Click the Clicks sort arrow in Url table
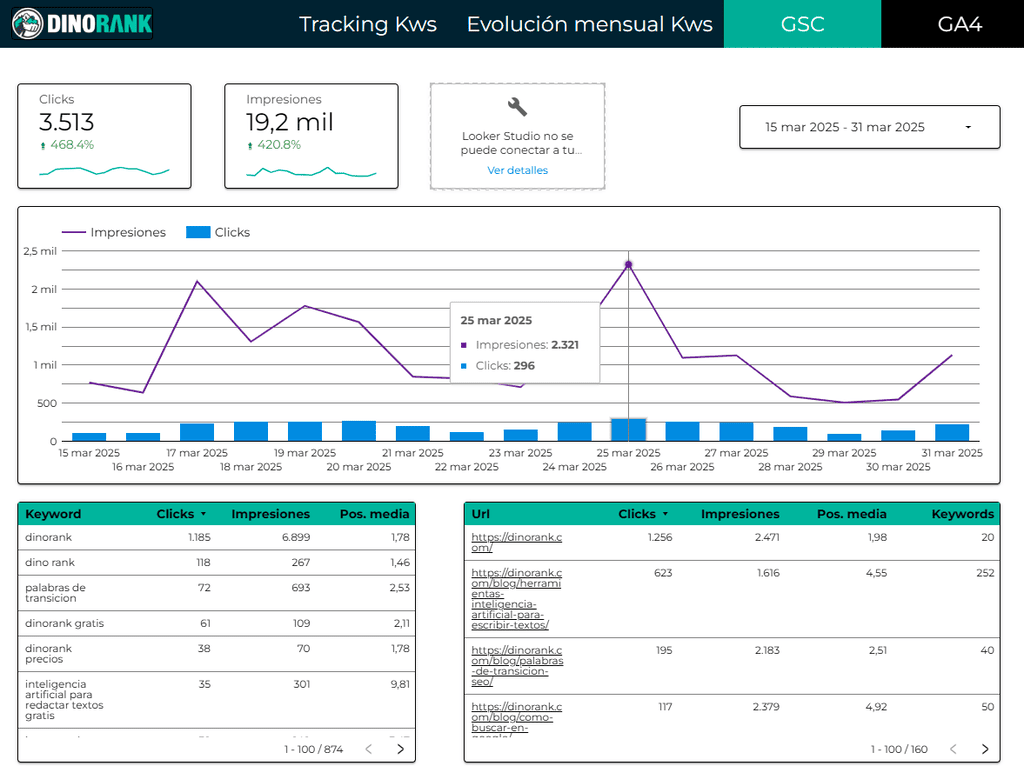The height and width of the screenshot is (766, 1024). (665, 514)
